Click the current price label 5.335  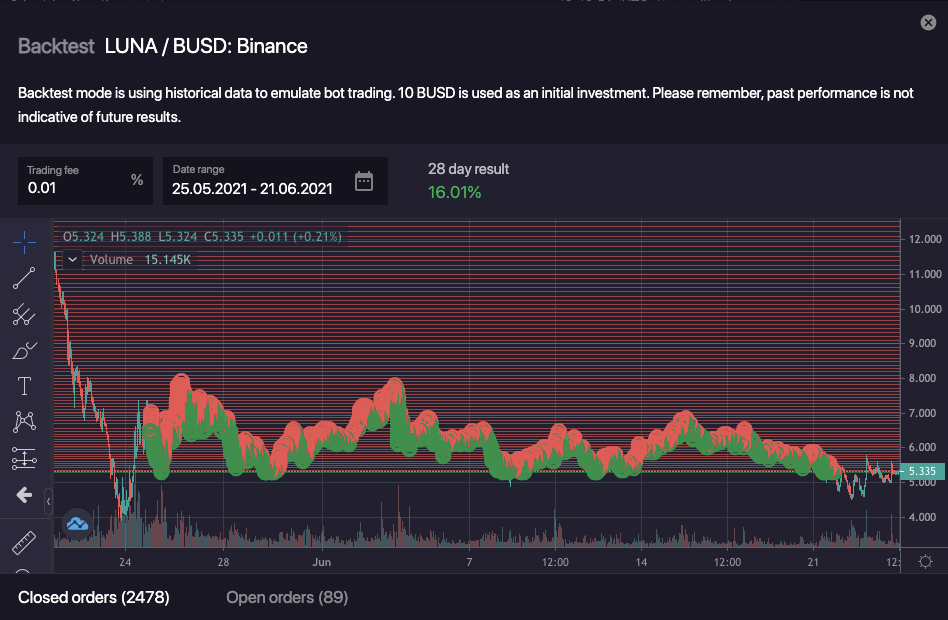(x=923, y=471)
